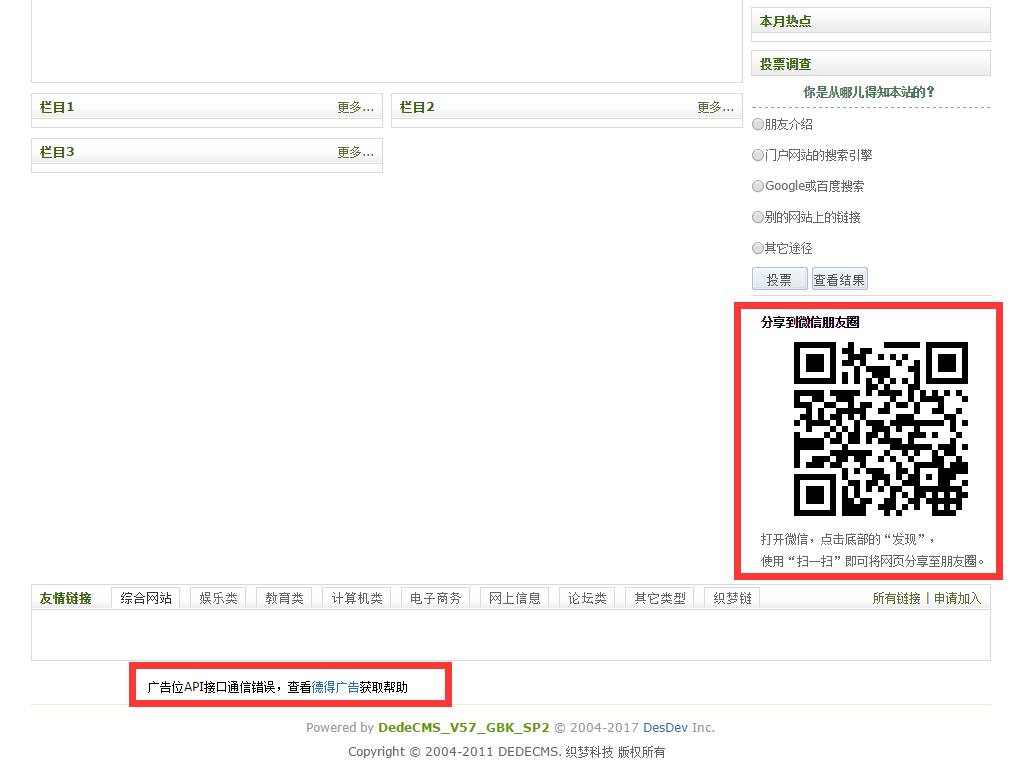The height and width of the screenshot is (772, 1011).
Task: Open the 栏目3 section title
Action: tap(57, 152)
